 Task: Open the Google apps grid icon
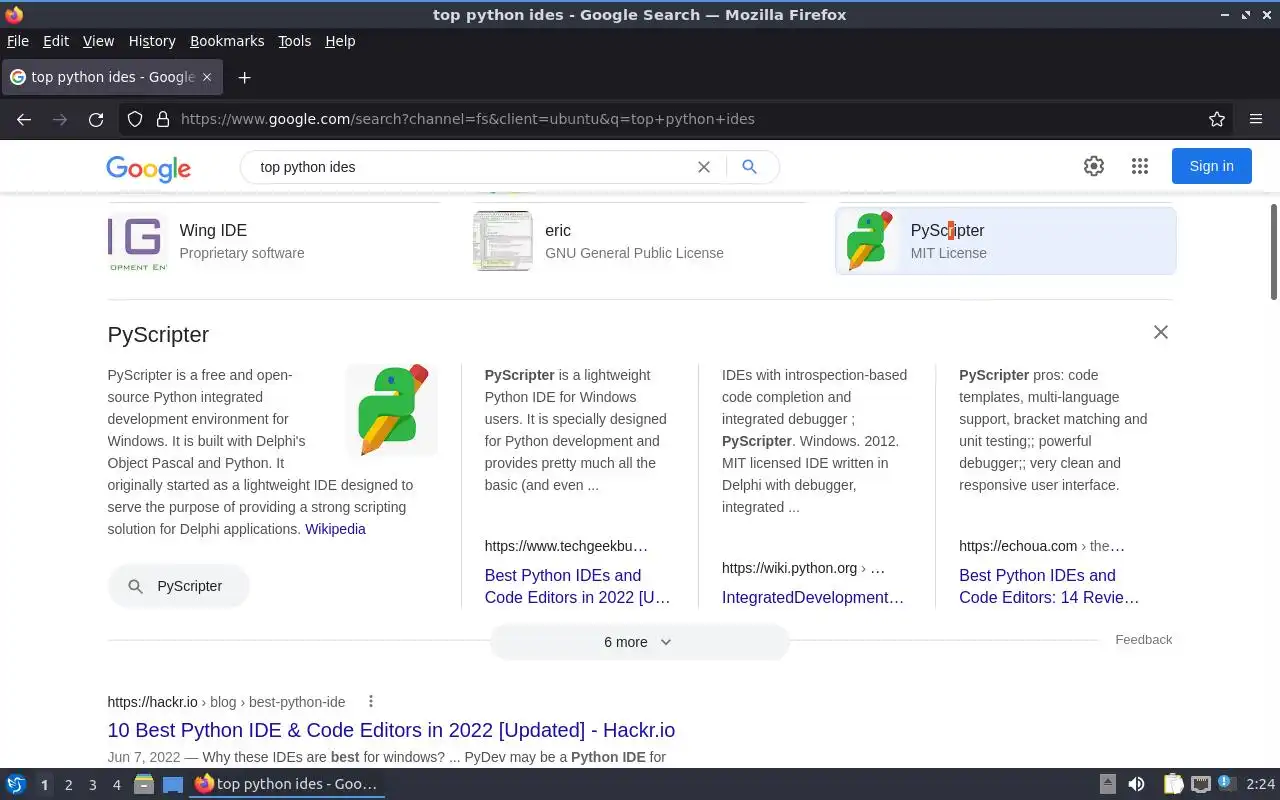click(1140, 166)
